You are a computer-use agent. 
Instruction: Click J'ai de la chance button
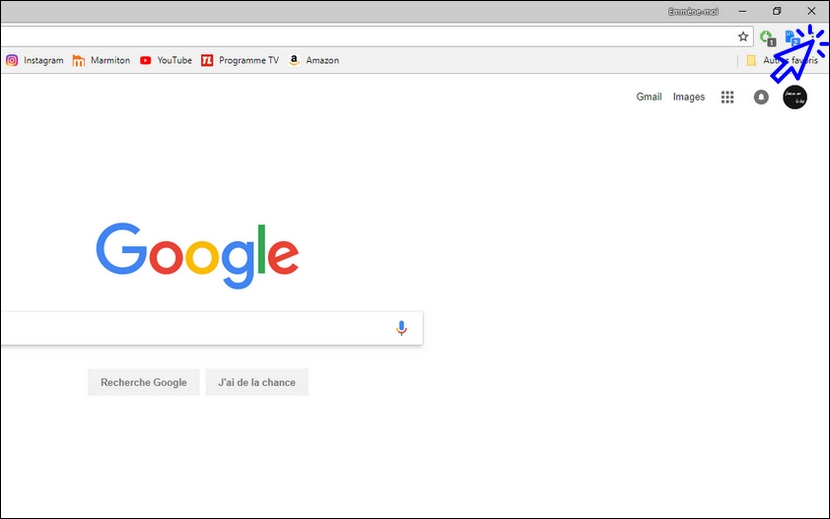[257, 382]
